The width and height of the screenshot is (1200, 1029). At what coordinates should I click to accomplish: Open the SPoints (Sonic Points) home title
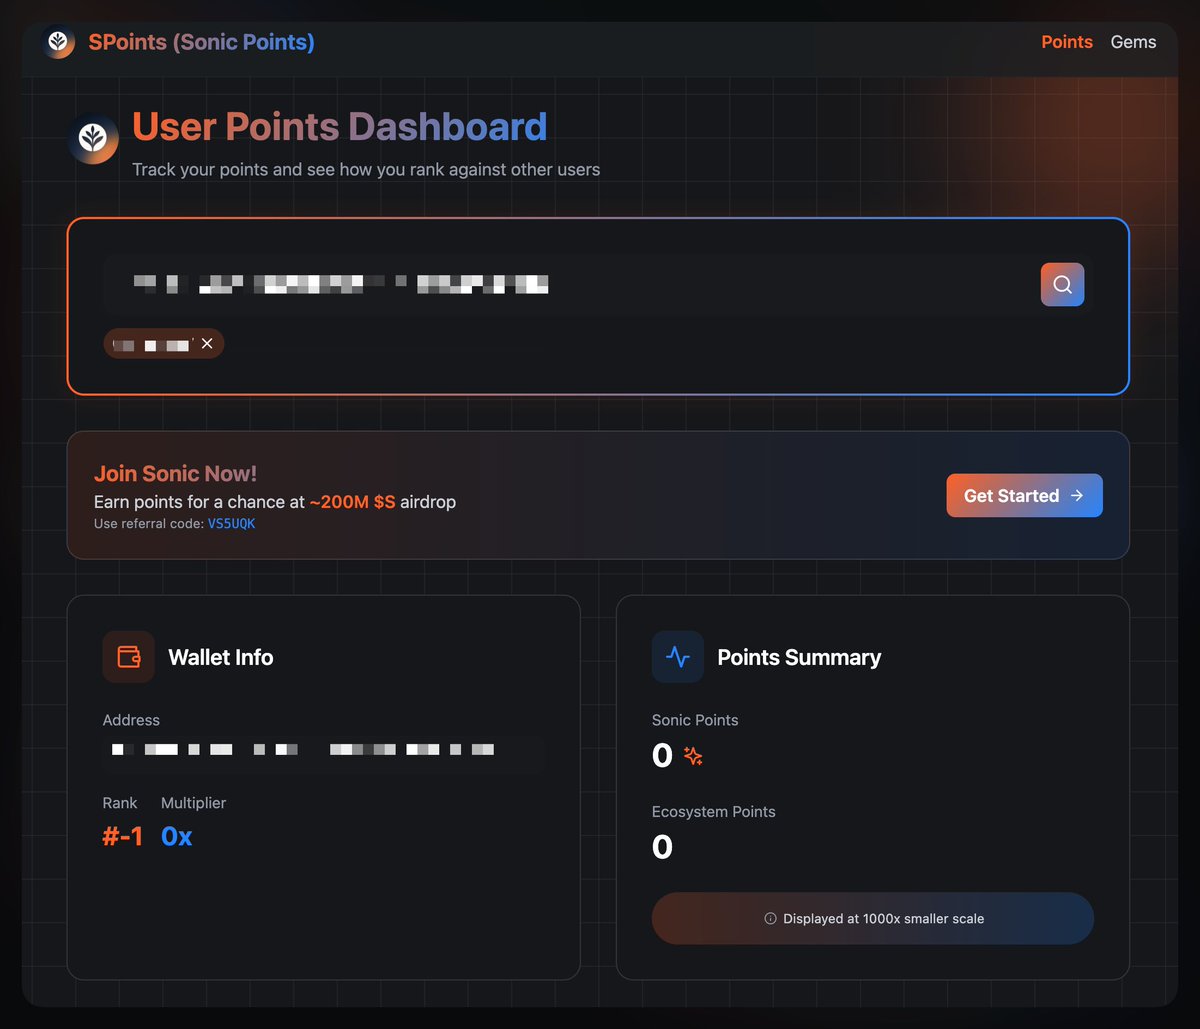[x=201, y=42]
